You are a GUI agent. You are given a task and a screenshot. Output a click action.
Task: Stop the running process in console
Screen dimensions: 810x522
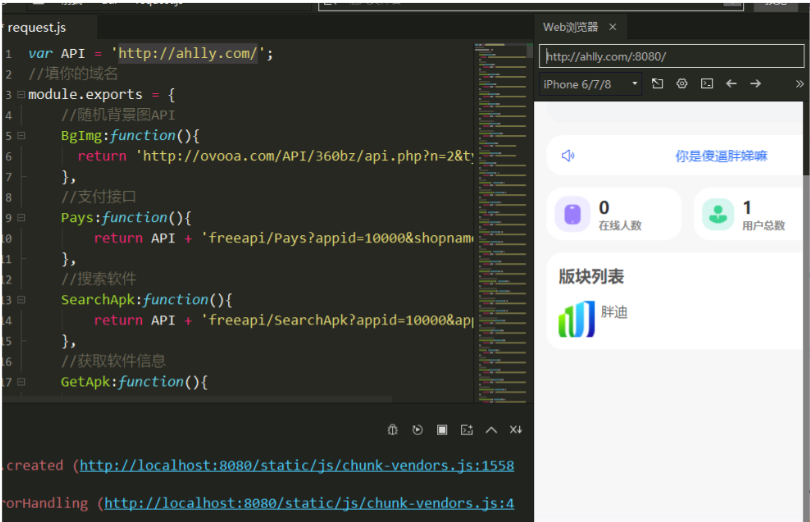[x=442, y=430]
